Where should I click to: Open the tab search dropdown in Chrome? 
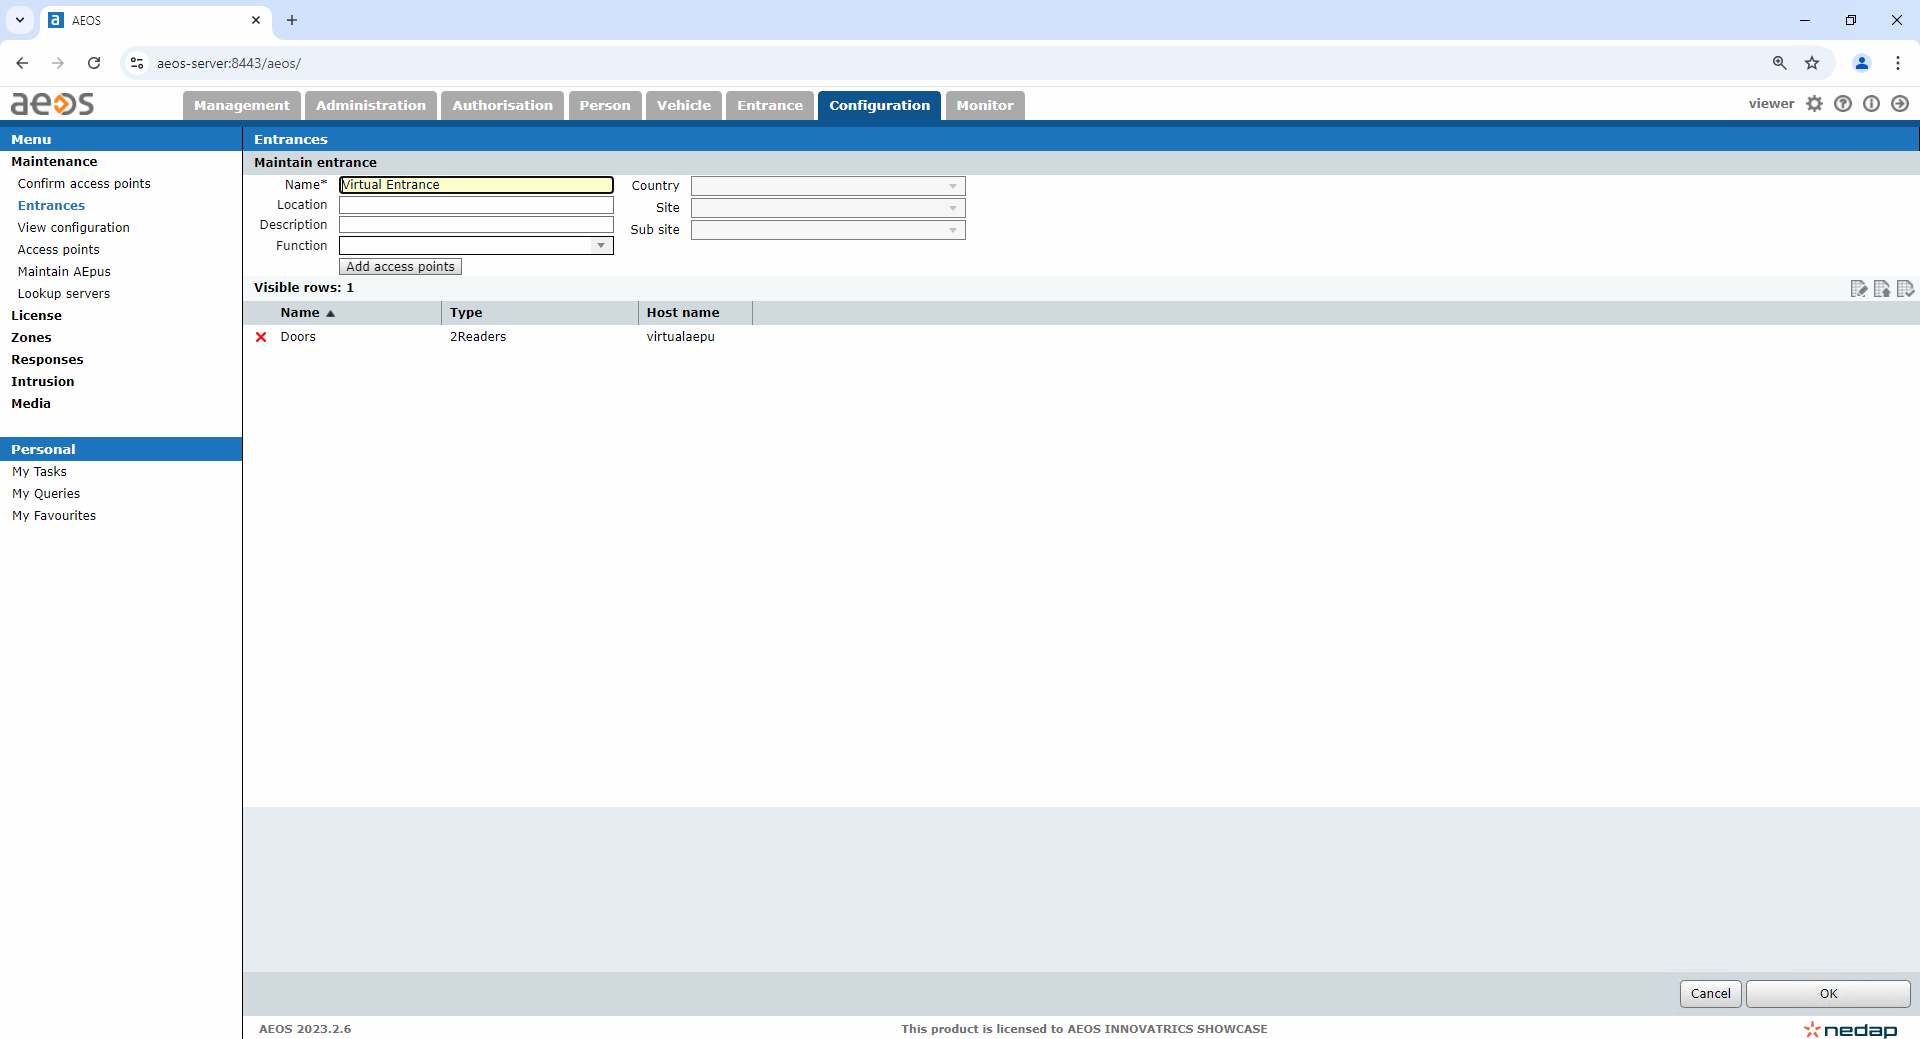click(20, 20)
